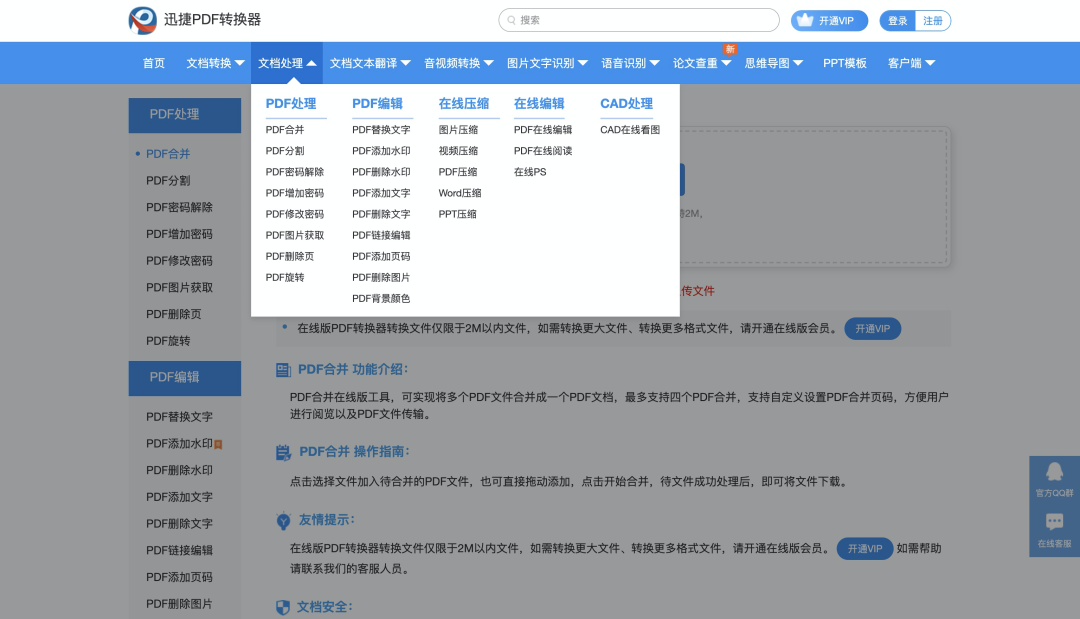1080x619 pixels.
Task: Open PDF删除图片 in the left sidebar
Action: 179,604
